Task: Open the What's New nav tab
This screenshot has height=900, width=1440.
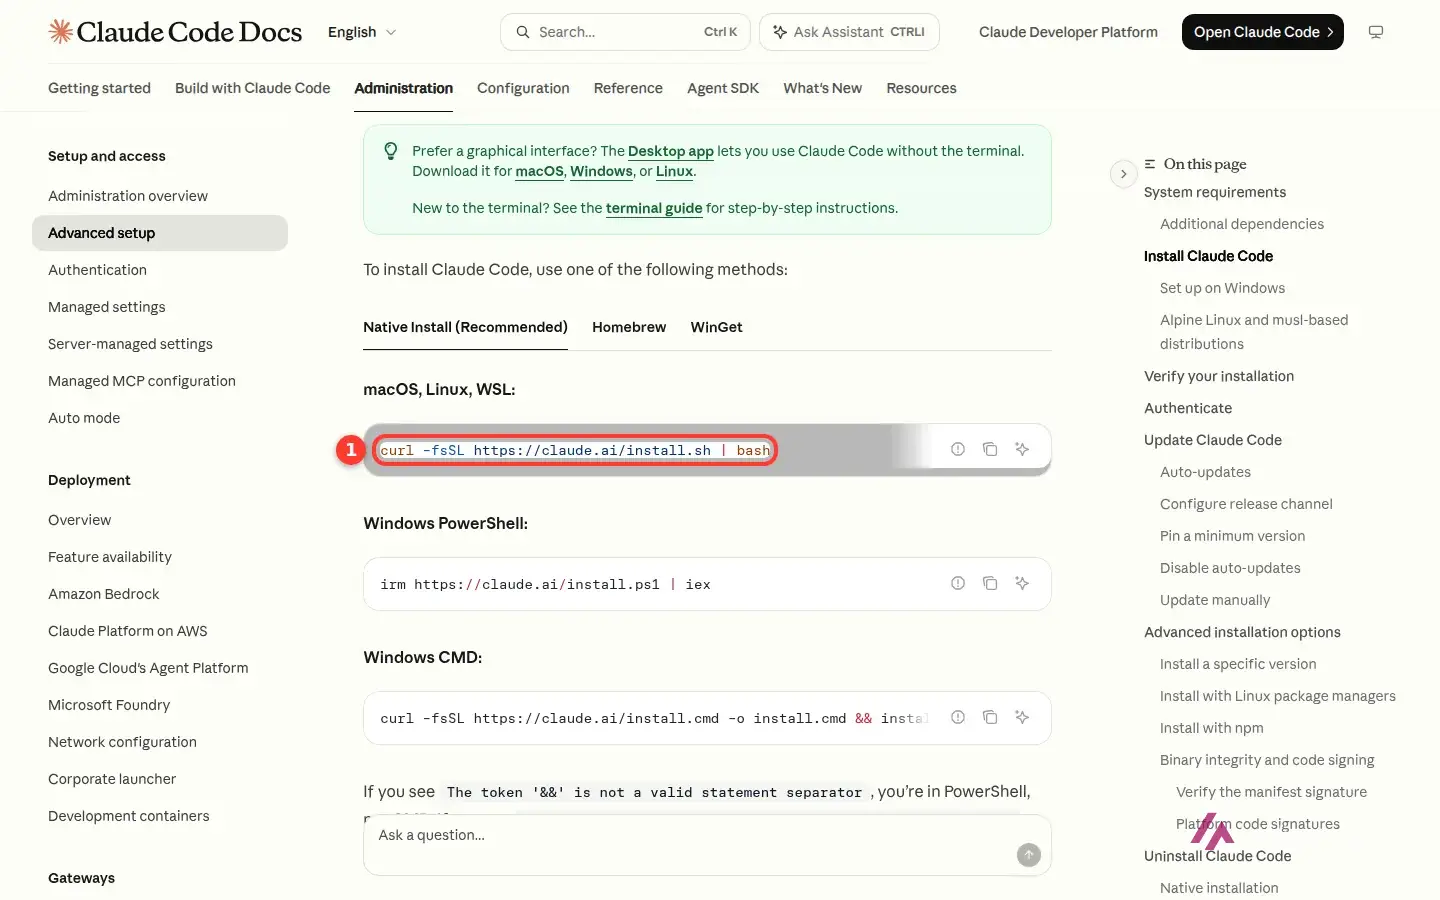Action: click(822, 88)
